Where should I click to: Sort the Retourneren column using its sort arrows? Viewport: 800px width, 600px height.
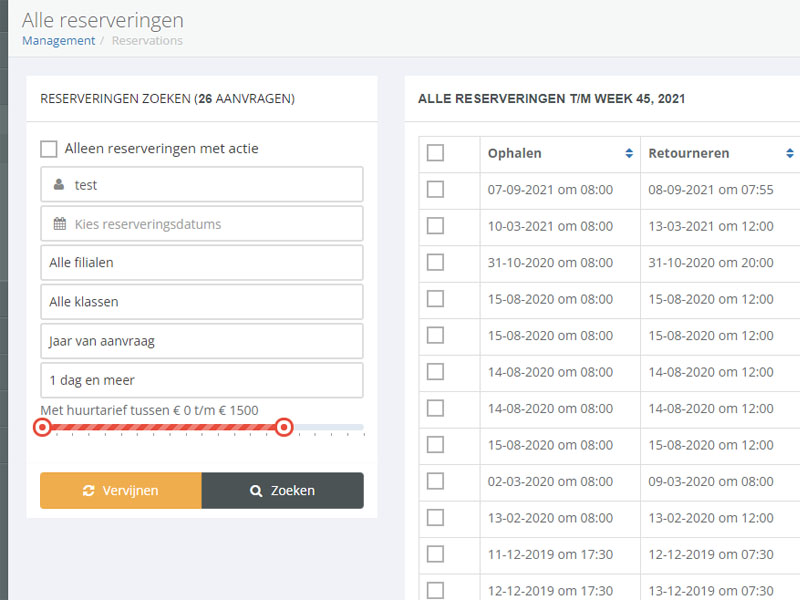793,153
